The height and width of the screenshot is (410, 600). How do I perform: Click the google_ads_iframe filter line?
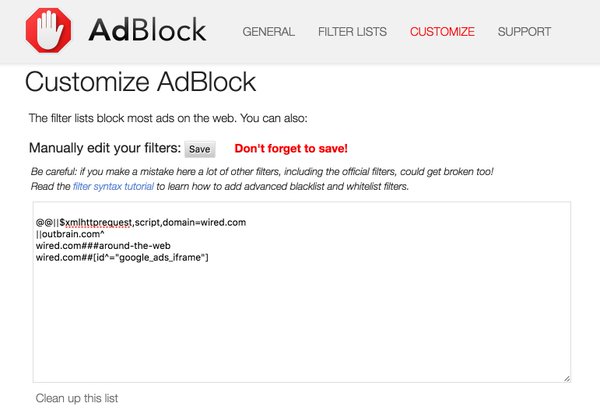click(122, 257)
